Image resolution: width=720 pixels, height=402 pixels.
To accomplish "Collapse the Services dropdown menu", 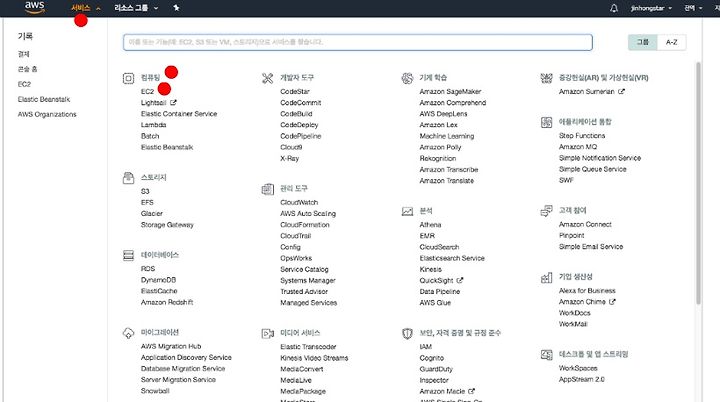I will 85,8.
